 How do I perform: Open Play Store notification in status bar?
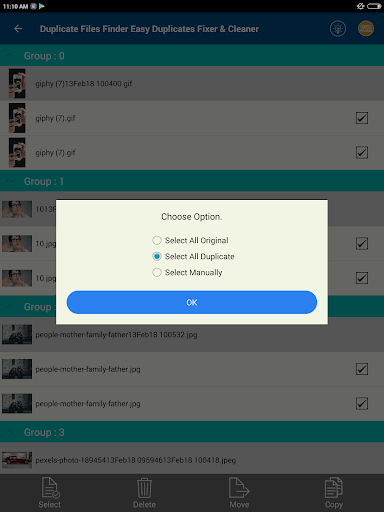coord(42,6)
